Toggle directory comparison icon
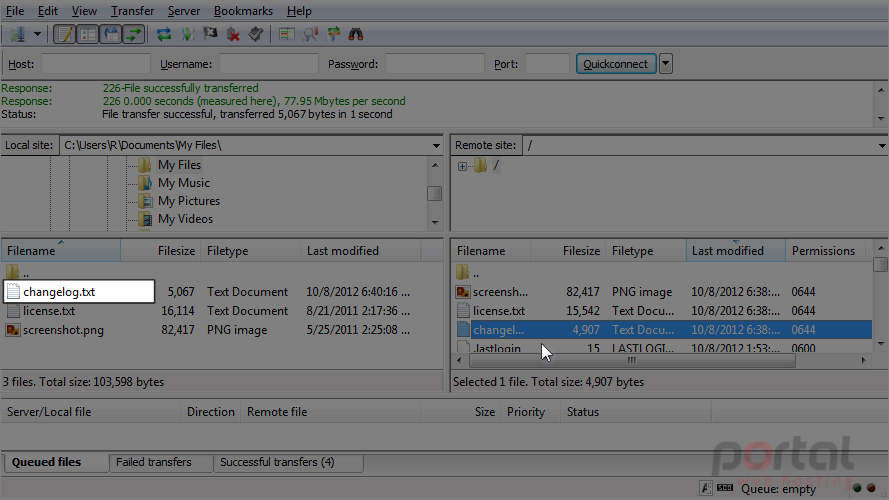The width and height of the screenshot is (889, 500). (310, 34)
